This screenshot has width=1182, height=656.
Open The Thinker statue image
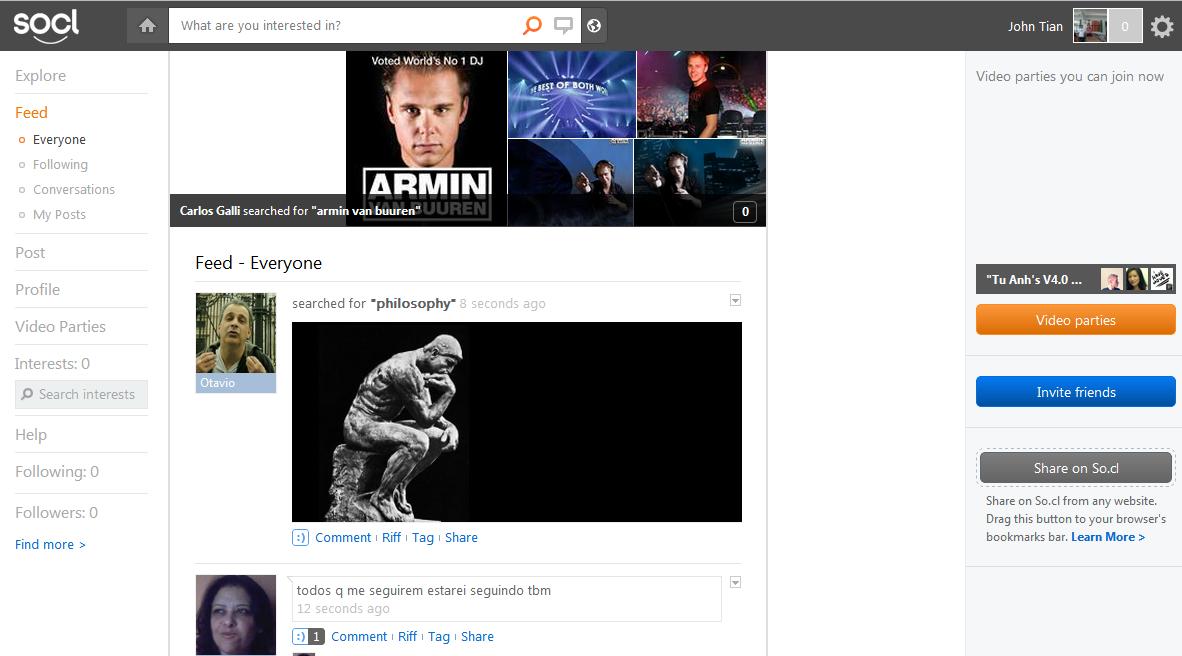click(x=516, y=421)
